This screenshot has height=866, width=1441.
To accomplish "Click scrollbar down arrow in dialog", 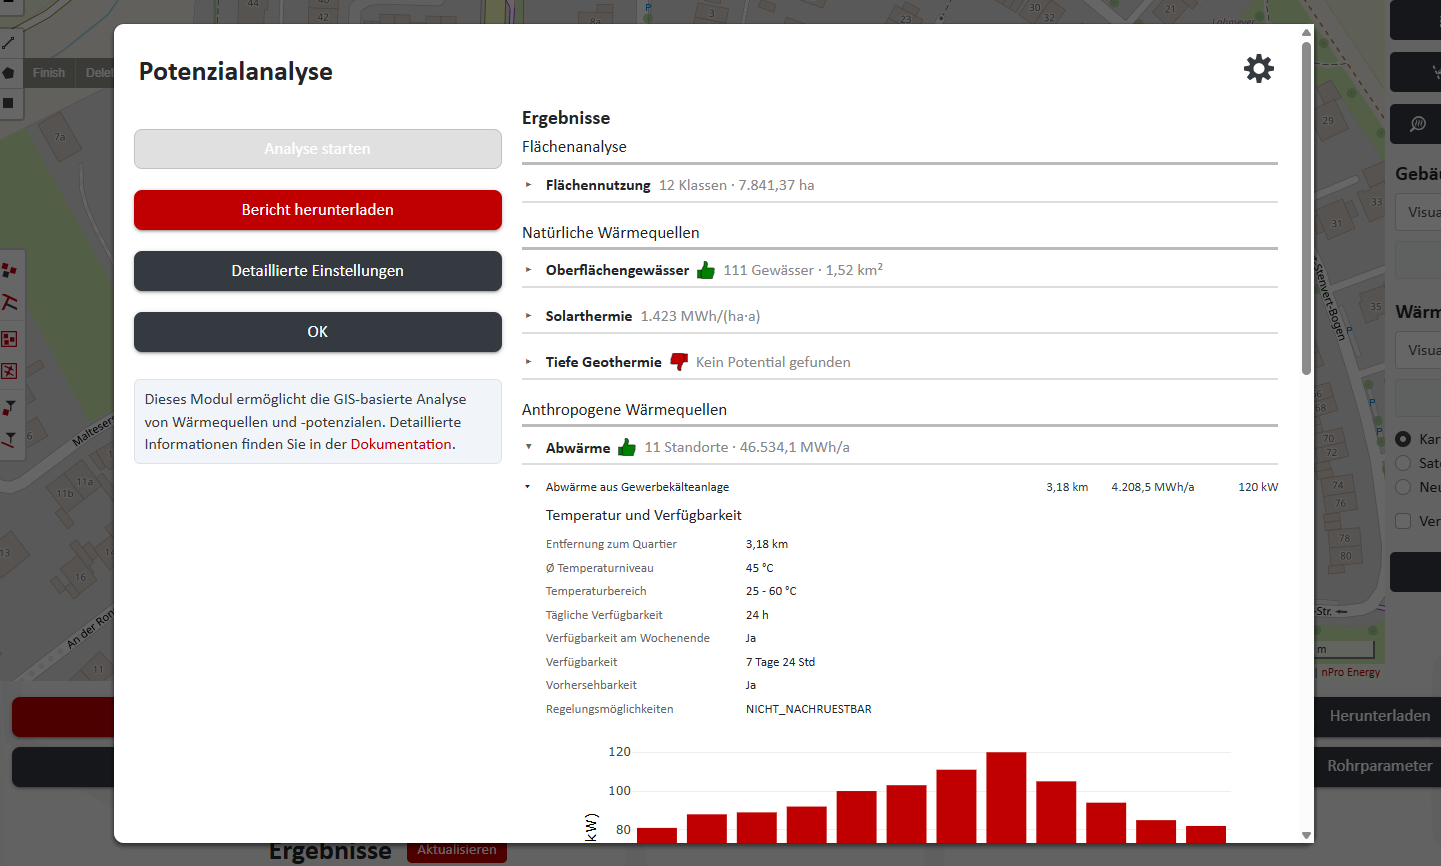I will [x=1306, y=835].
